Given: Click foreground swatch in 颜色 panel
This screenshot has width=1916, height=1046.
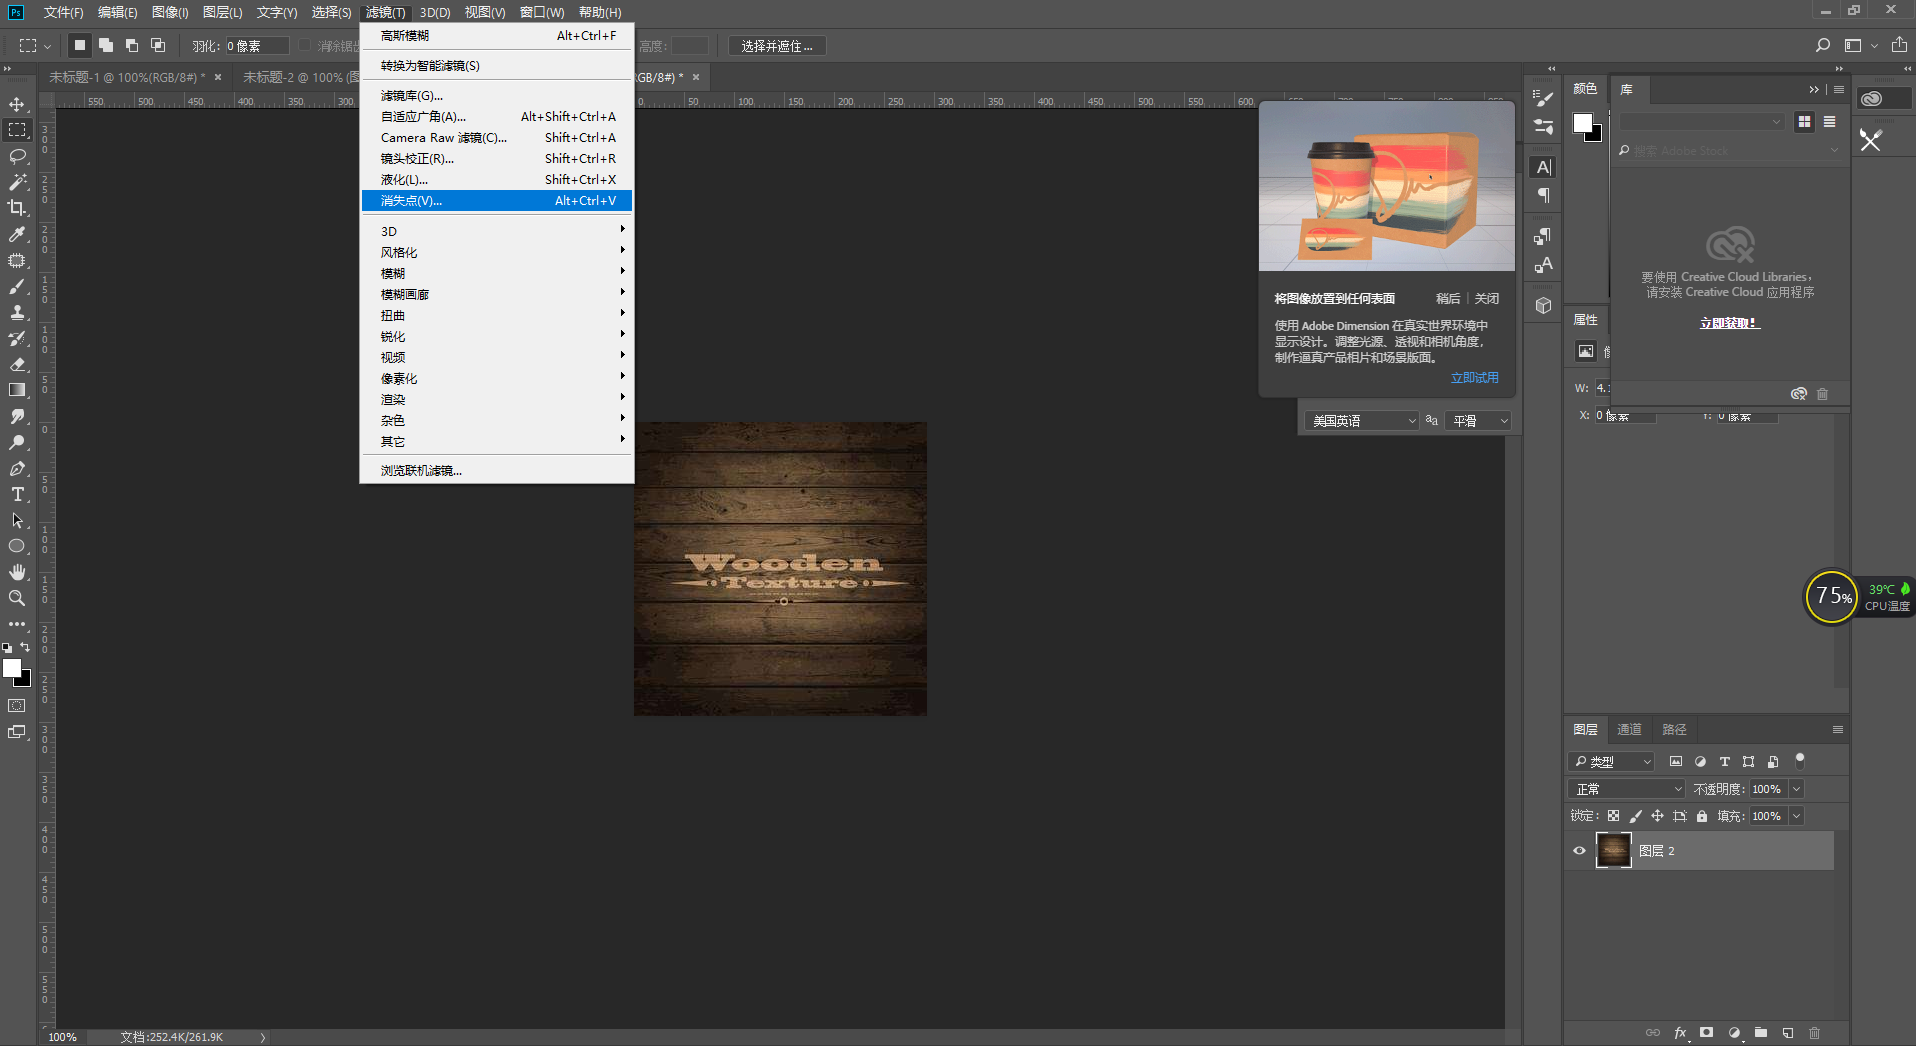Looking at the screenshot, I should point(1582,123).
